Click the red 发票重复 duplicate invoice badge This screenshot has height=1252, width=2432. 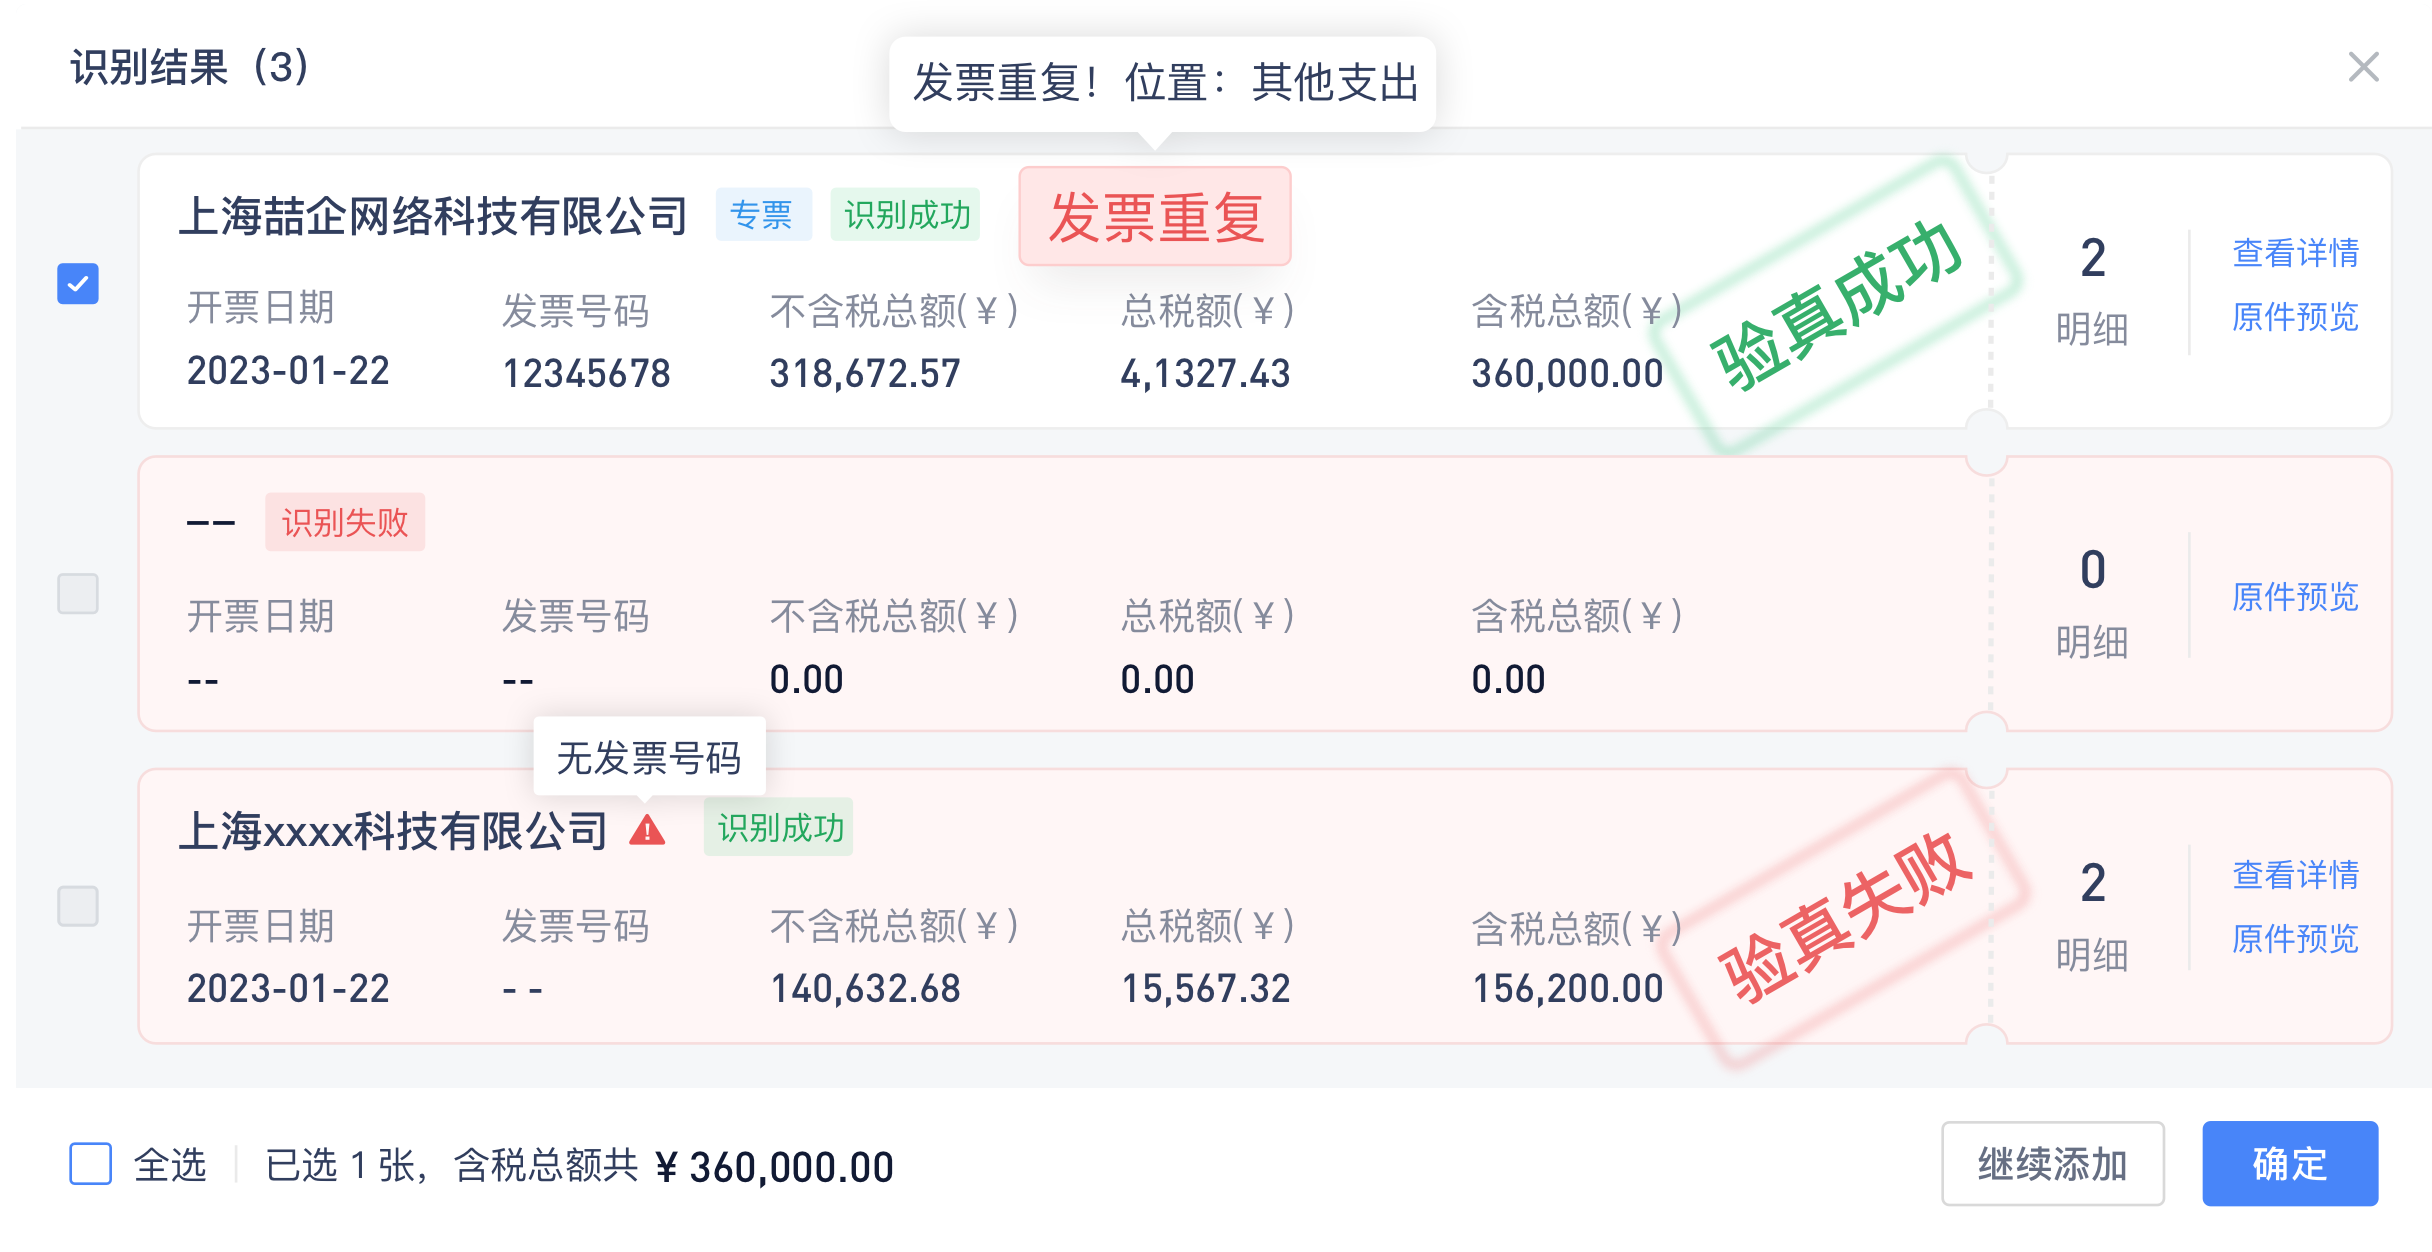tap(1155, 216)
